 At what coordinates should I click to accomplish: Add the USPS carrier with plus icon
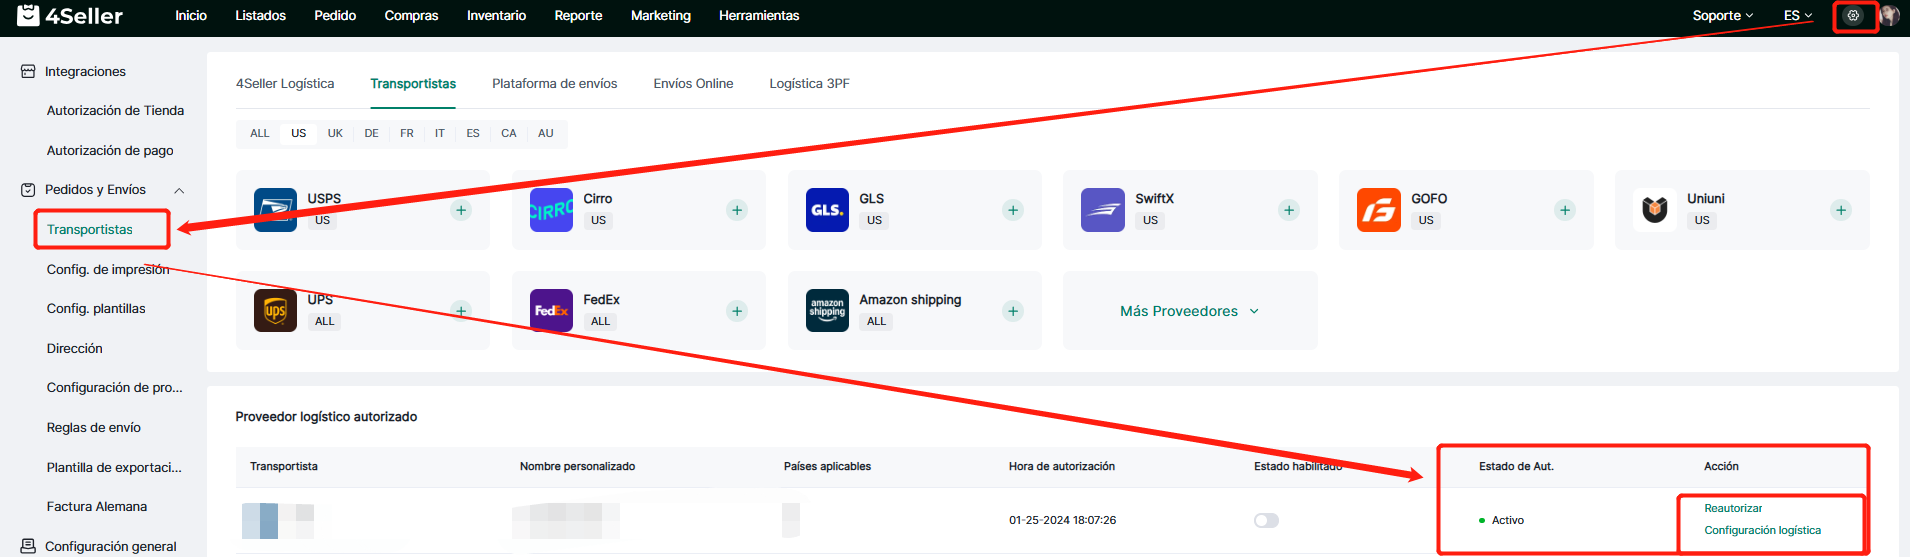coord(461,210)
